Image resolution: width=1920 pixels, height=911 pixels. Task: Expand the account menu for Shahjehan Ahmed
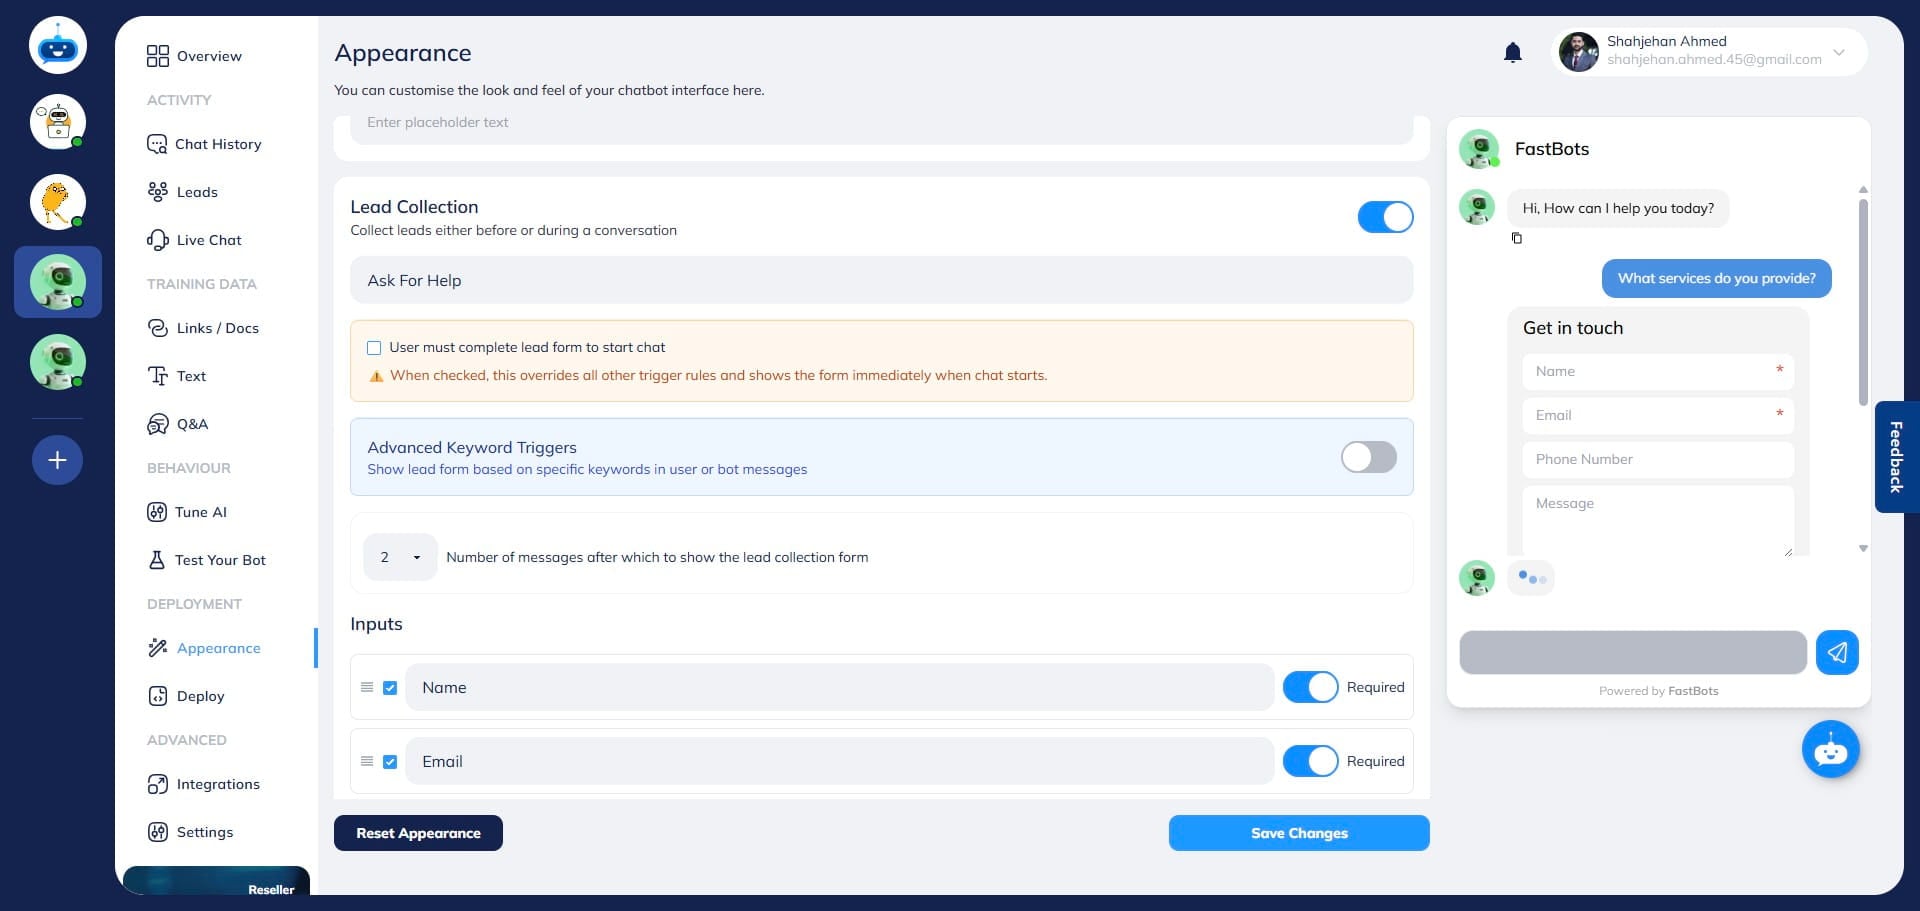point(1839,52)
